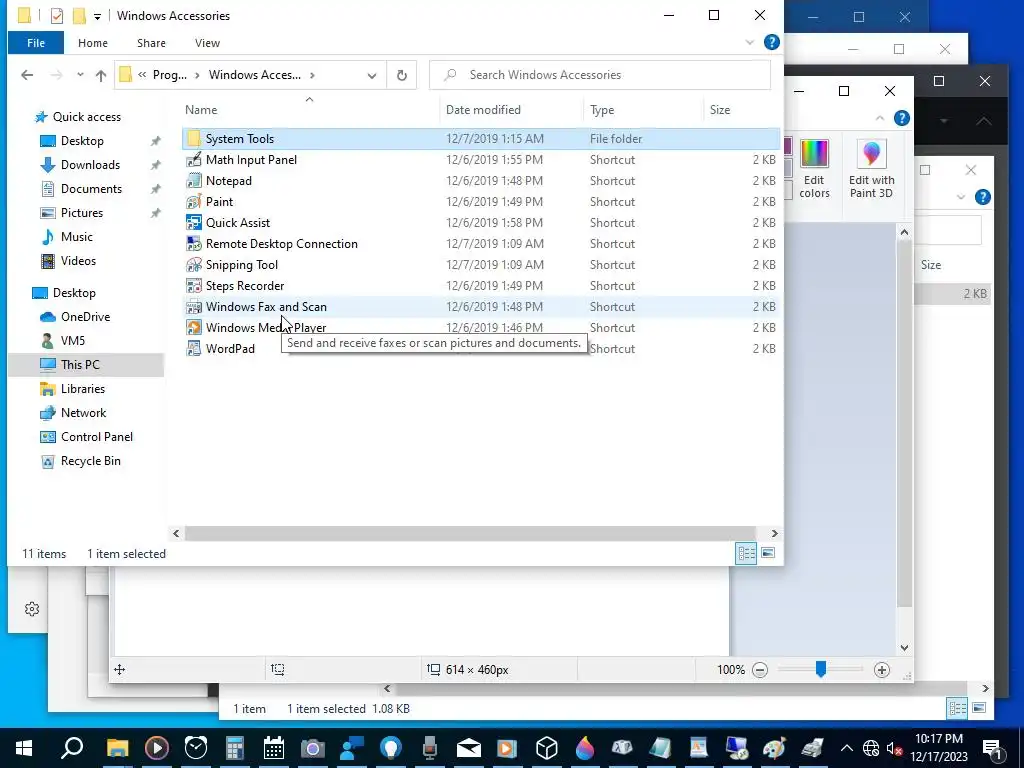Select the Math Input Panel shortcut icon
Viewport: 1024px width, 768px height.
[193, 159]
